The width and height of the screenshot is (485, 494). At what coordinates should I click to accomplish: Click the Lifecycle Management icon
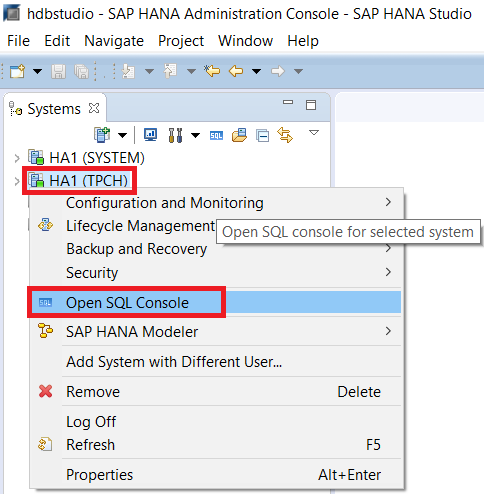pyautogui.click(x=45, y=225)
